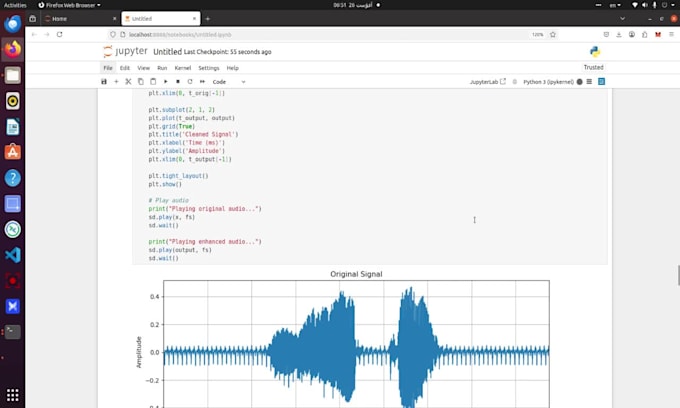This screenshot has height=408, width=680.
Task: Open the Firefox account icon
Action: tap(632, 34)
